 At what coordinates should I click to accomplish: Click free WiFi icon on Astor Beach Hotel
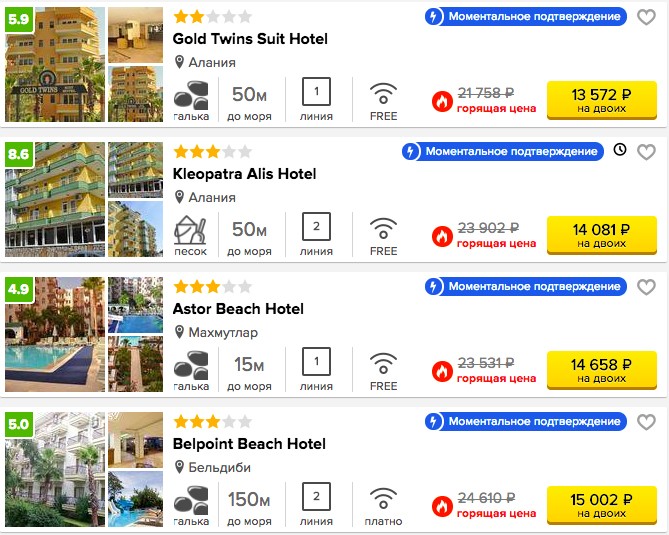coord(383,363)
